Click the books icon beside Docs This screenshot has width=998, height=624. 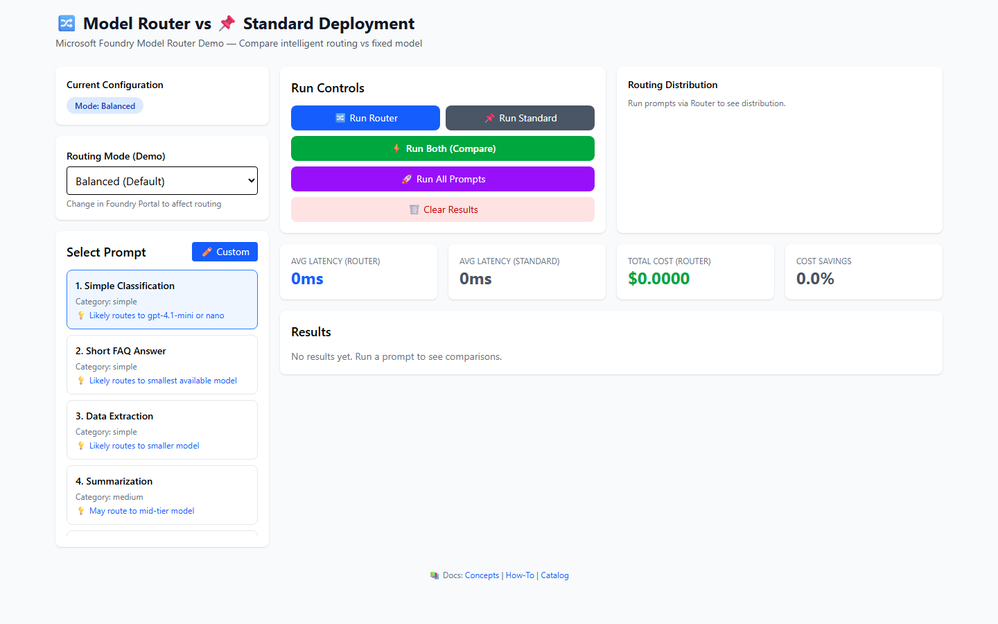click(435, 576)
